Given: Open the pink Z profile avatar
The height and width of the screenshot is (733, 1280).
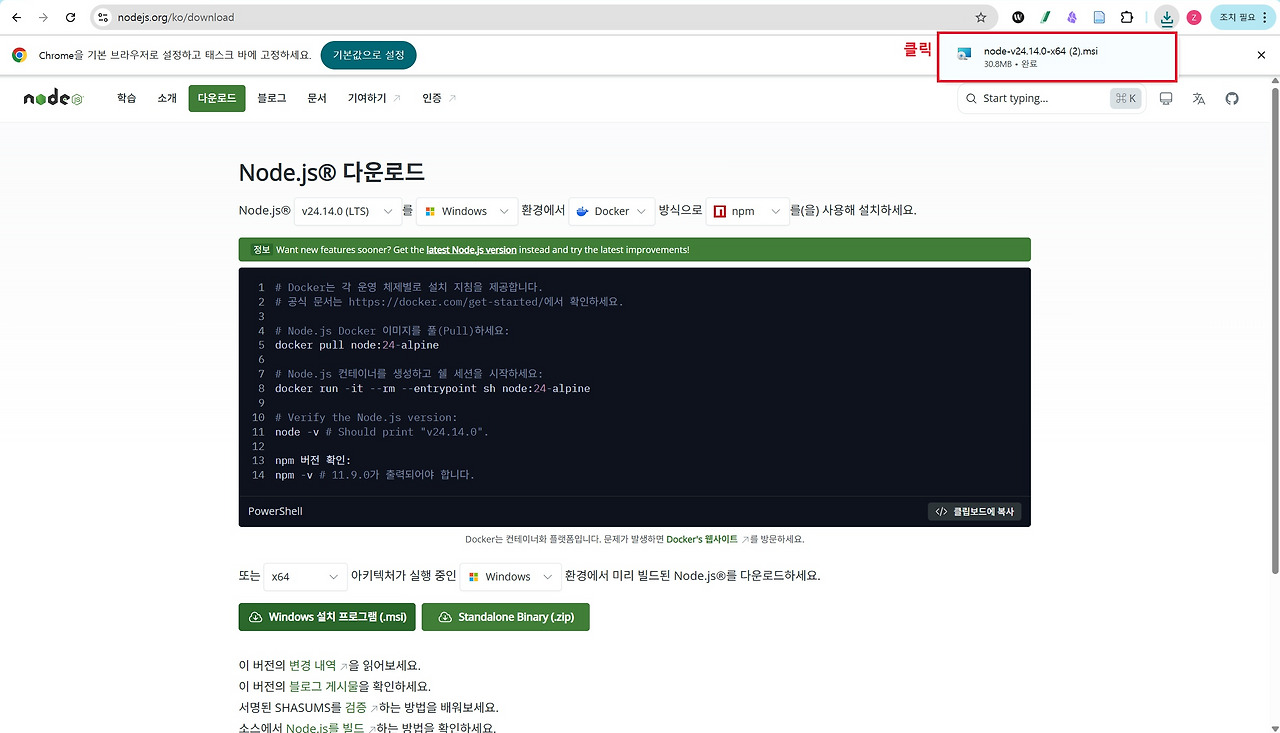Looking at the screenshot, I should pos(1194,17).
